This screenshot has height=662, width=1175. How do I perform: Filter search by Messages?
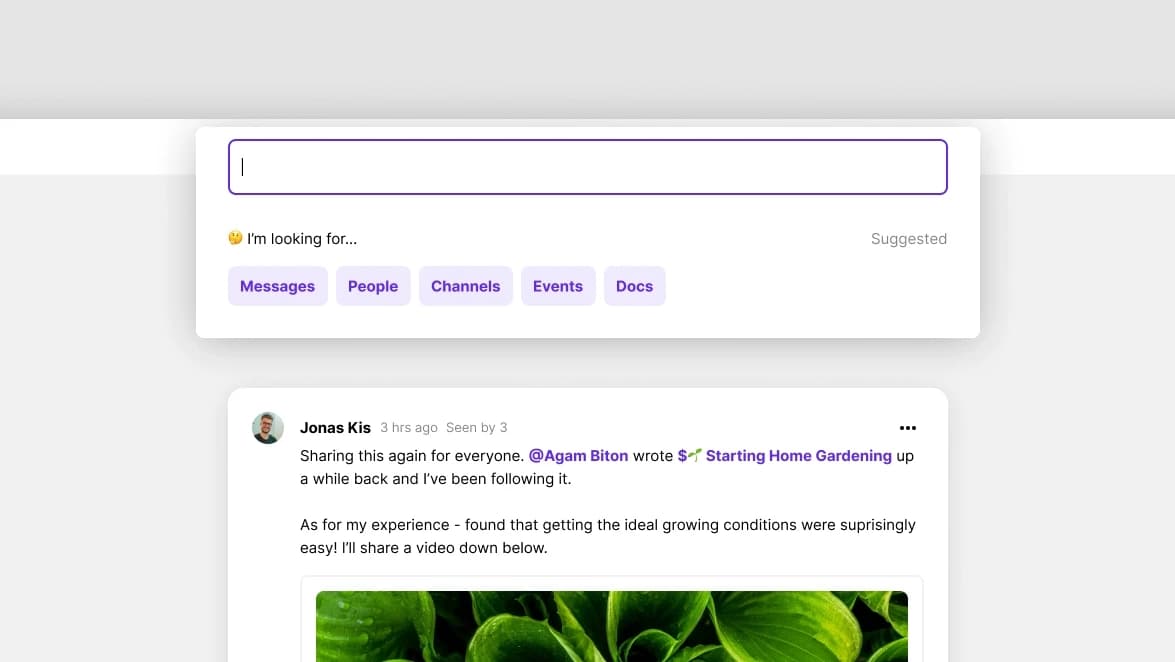click(277, 286)
